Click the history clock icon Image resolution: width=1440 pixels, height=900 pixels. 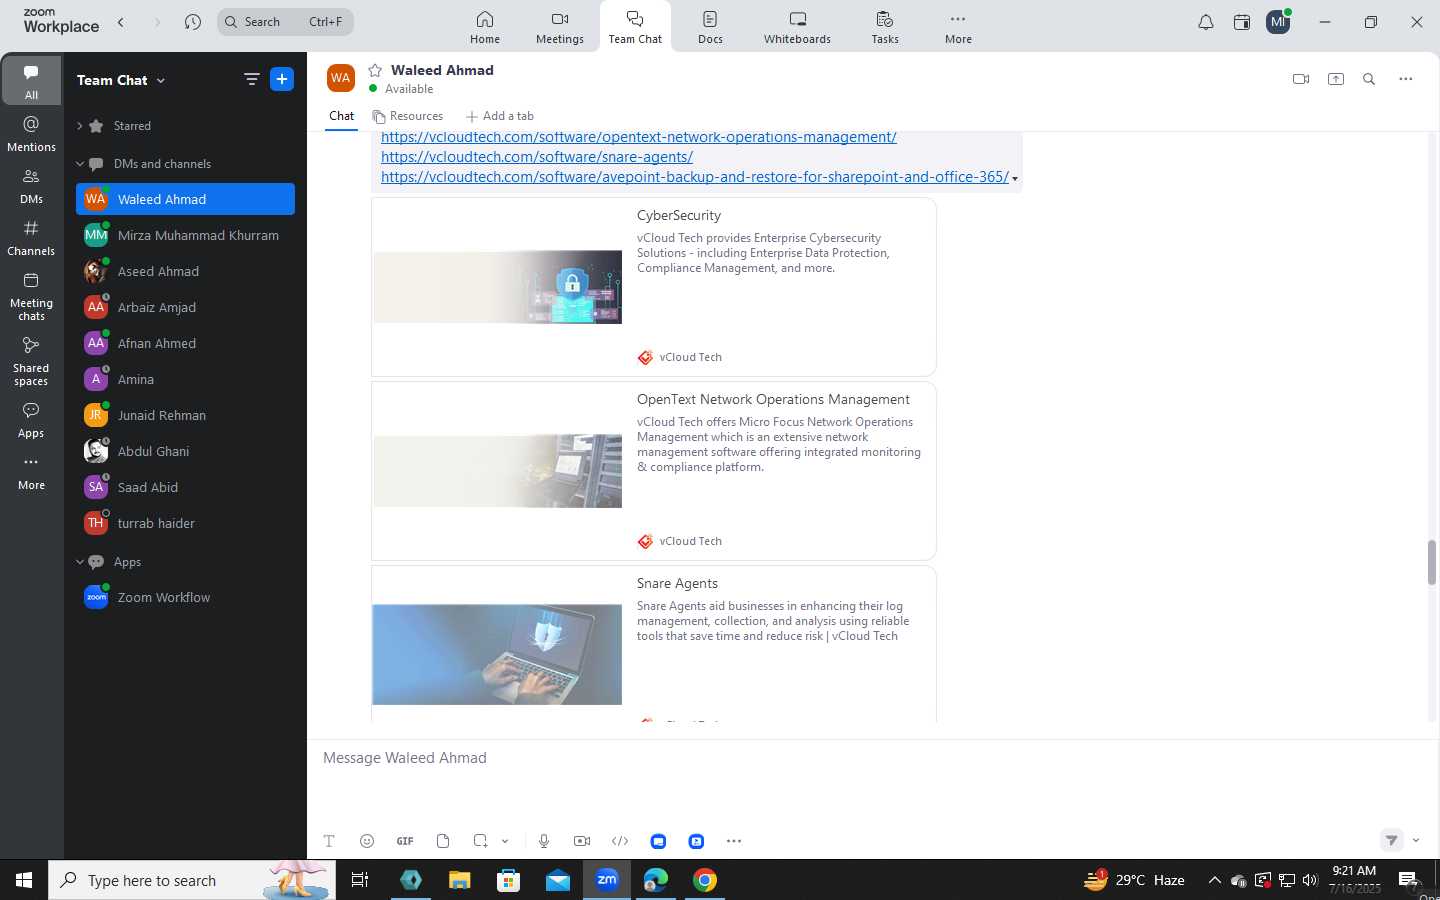pyautogui.click(x=193, y=22)
